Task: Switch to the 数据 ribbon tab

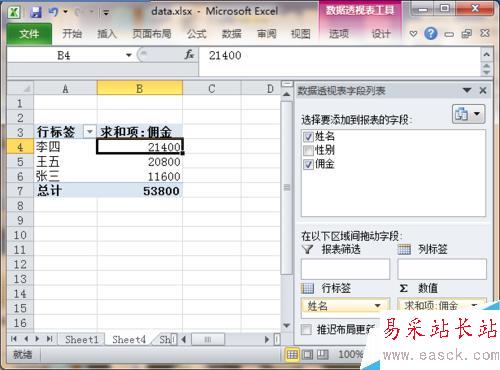Action: pos(232,34)
